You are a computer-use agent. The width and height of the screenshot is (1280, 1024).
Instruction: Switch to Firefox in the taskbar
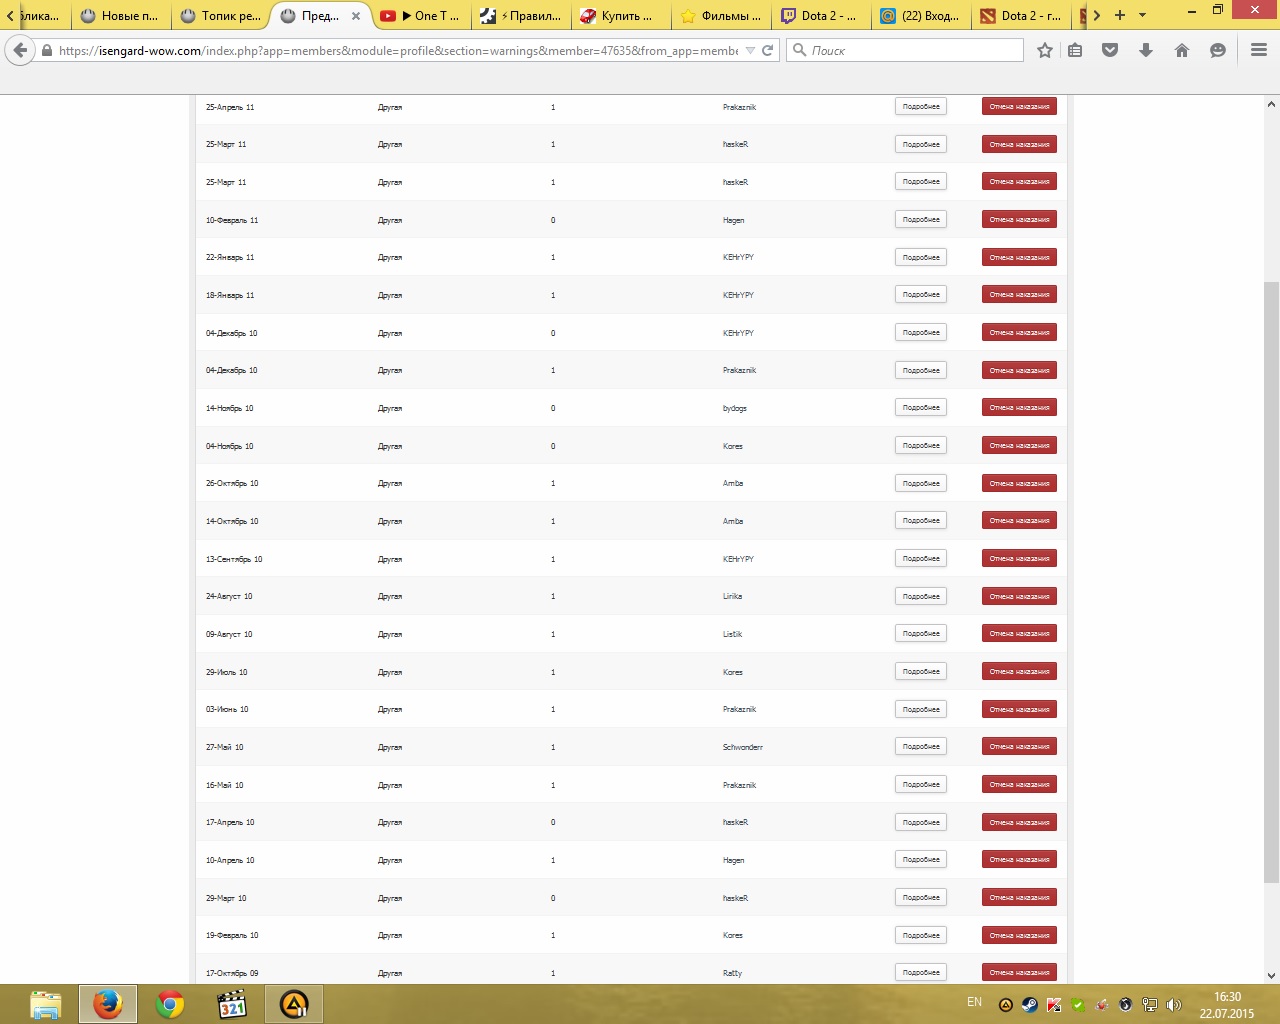[108, 1004]
